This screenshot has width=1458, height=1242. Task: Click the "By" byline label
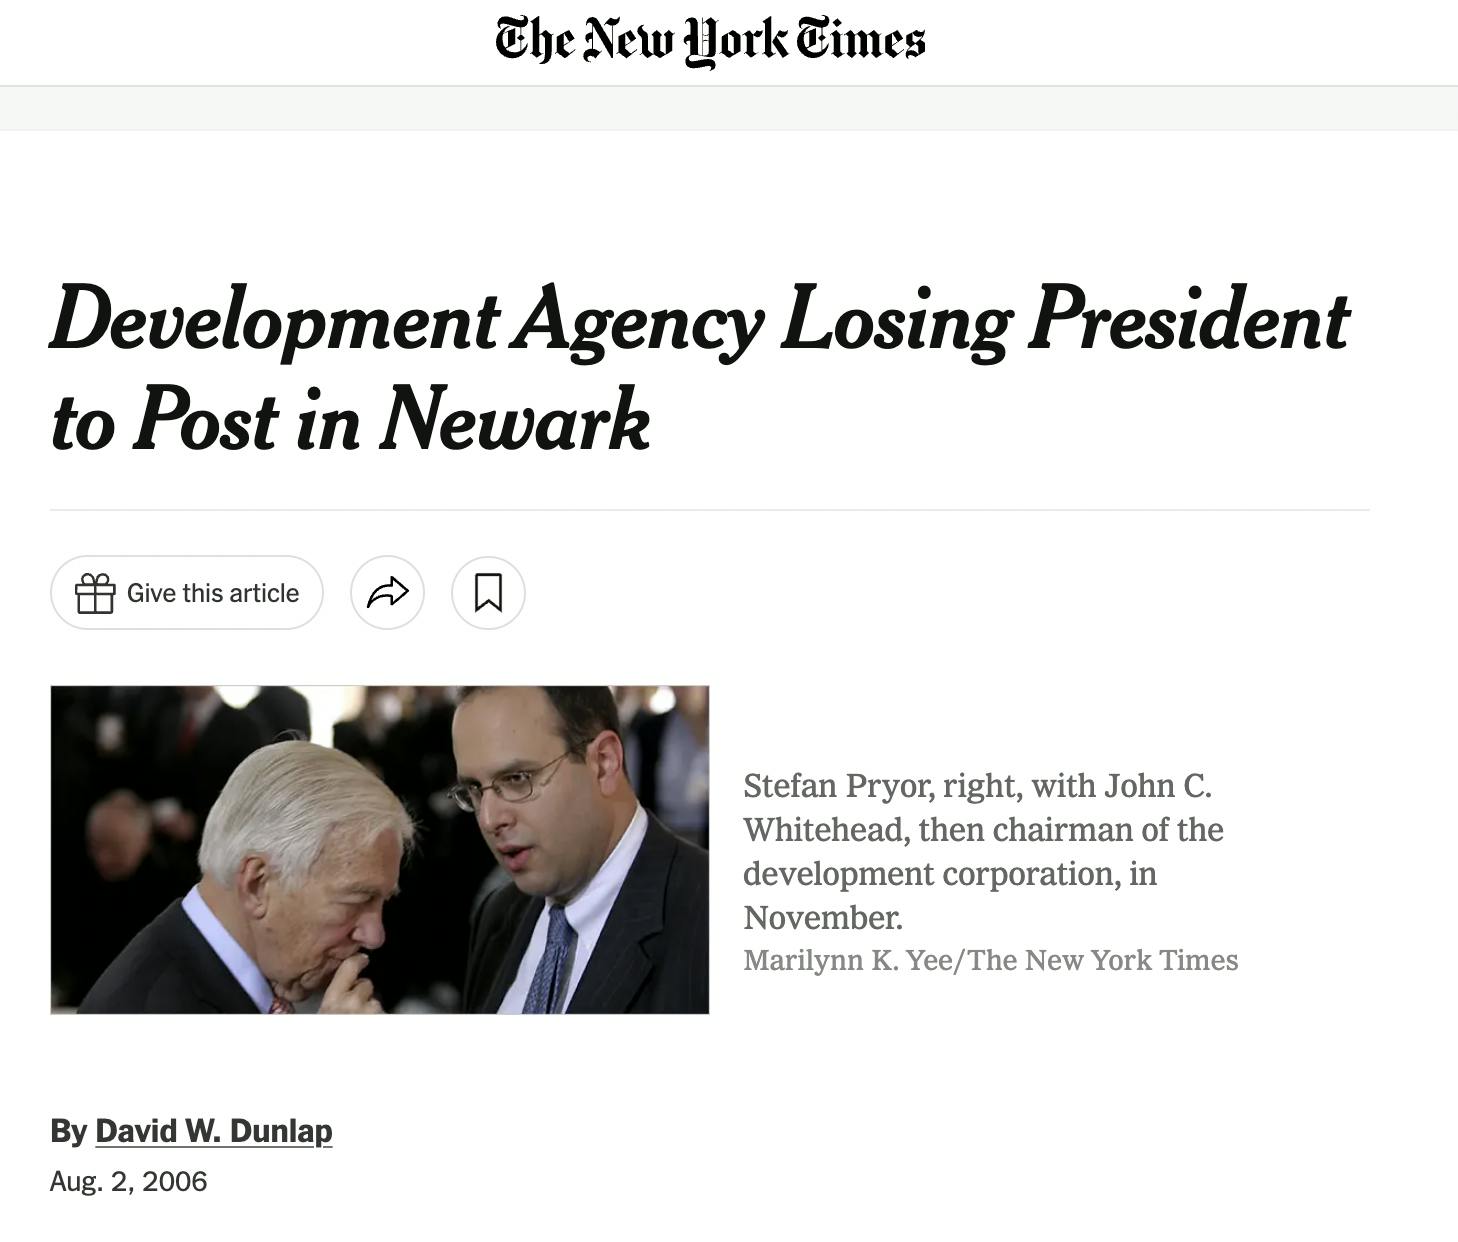68,1131
